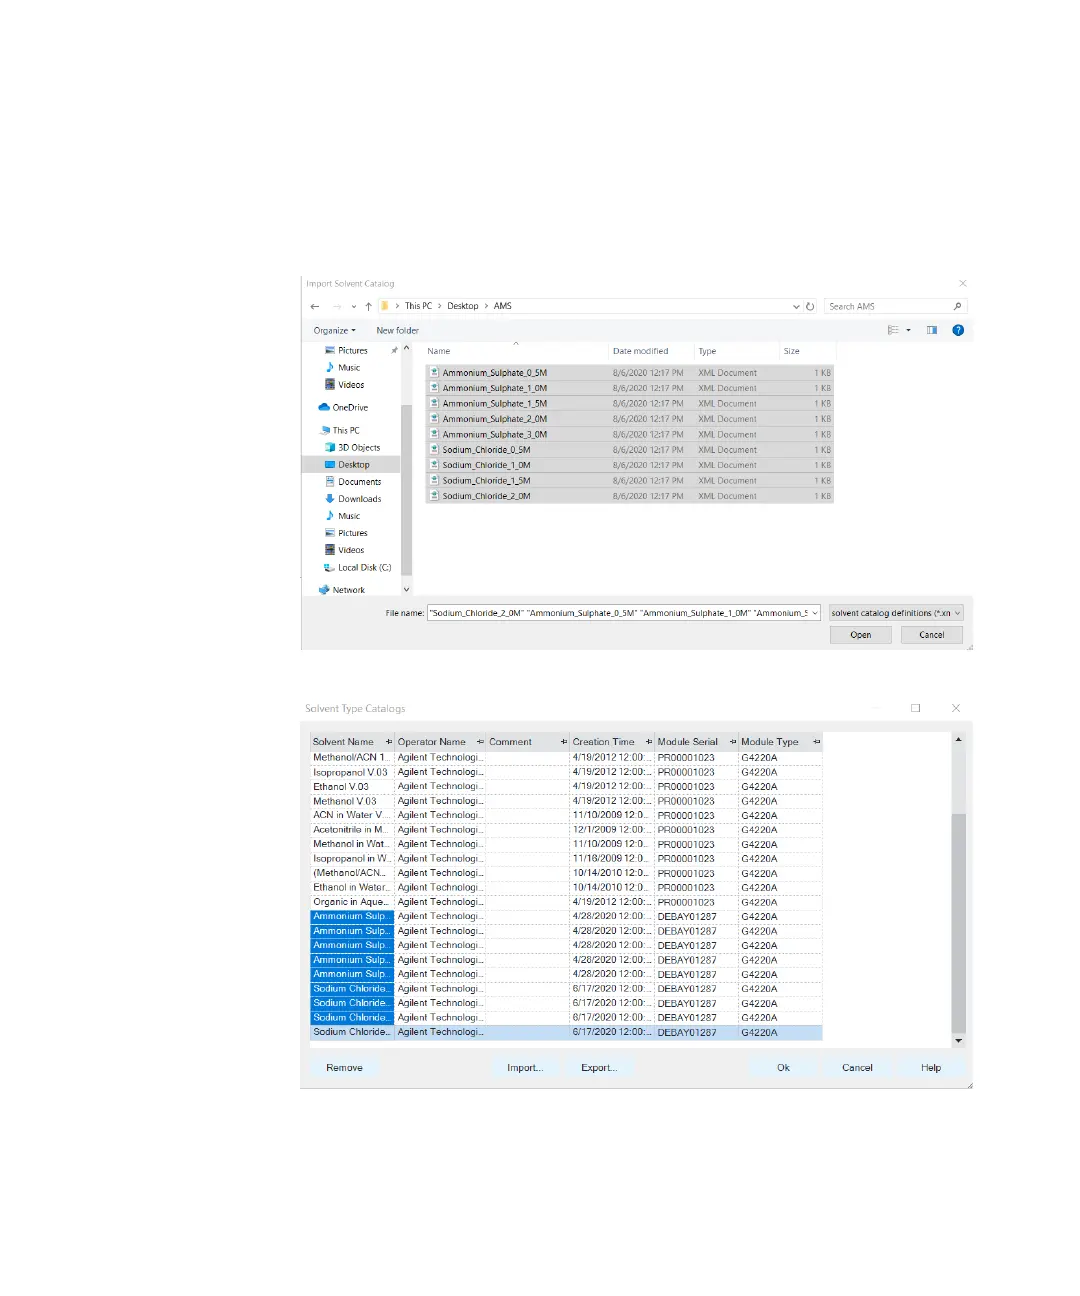Screen dimensions: 1080x1296
Task: Select This PC in the navigation pane
Action: coord(340,430)
